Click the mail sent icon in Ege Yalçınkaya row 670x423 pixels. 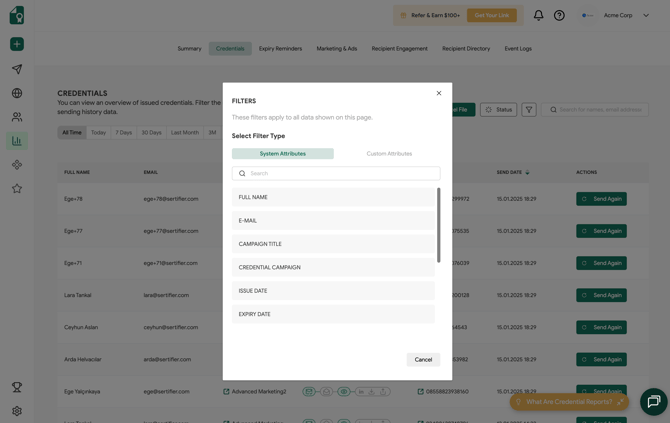click(x=309, y=391)
